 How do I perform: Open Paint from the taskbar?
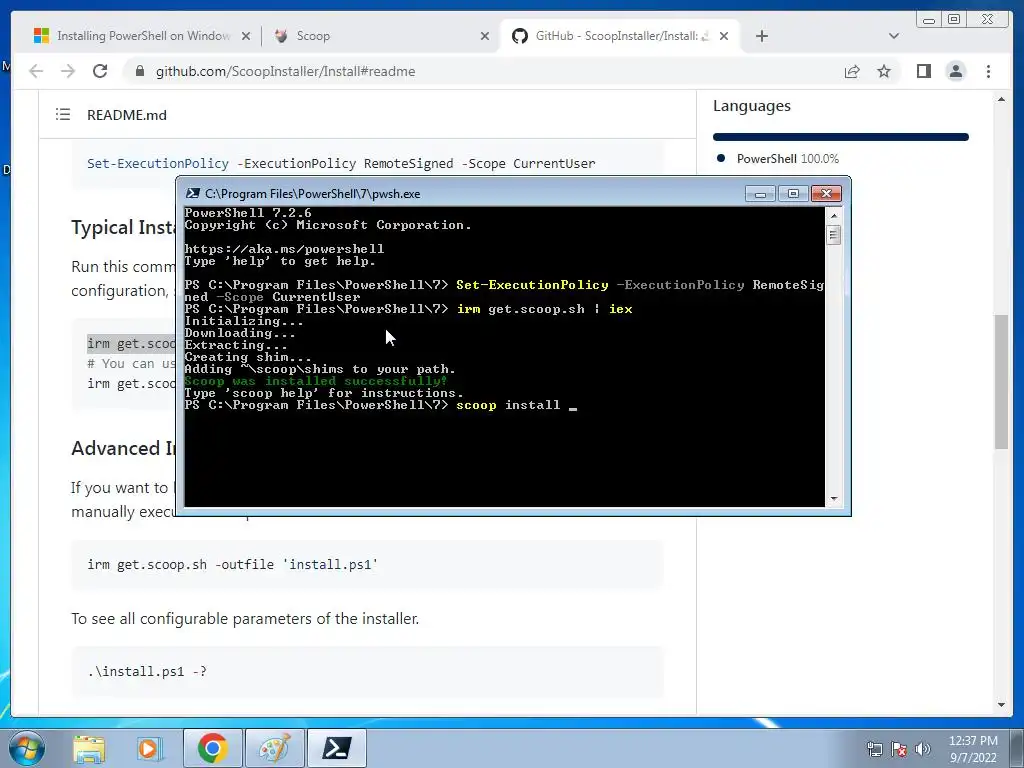(274, 748)
